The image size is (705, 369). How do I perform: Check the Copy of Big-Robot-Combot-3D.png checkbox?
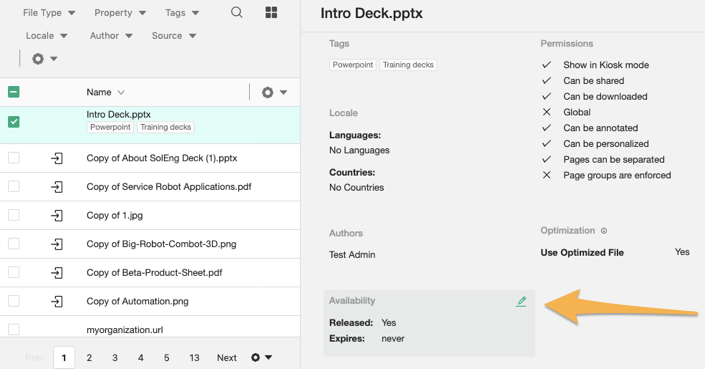click(13, 244)
